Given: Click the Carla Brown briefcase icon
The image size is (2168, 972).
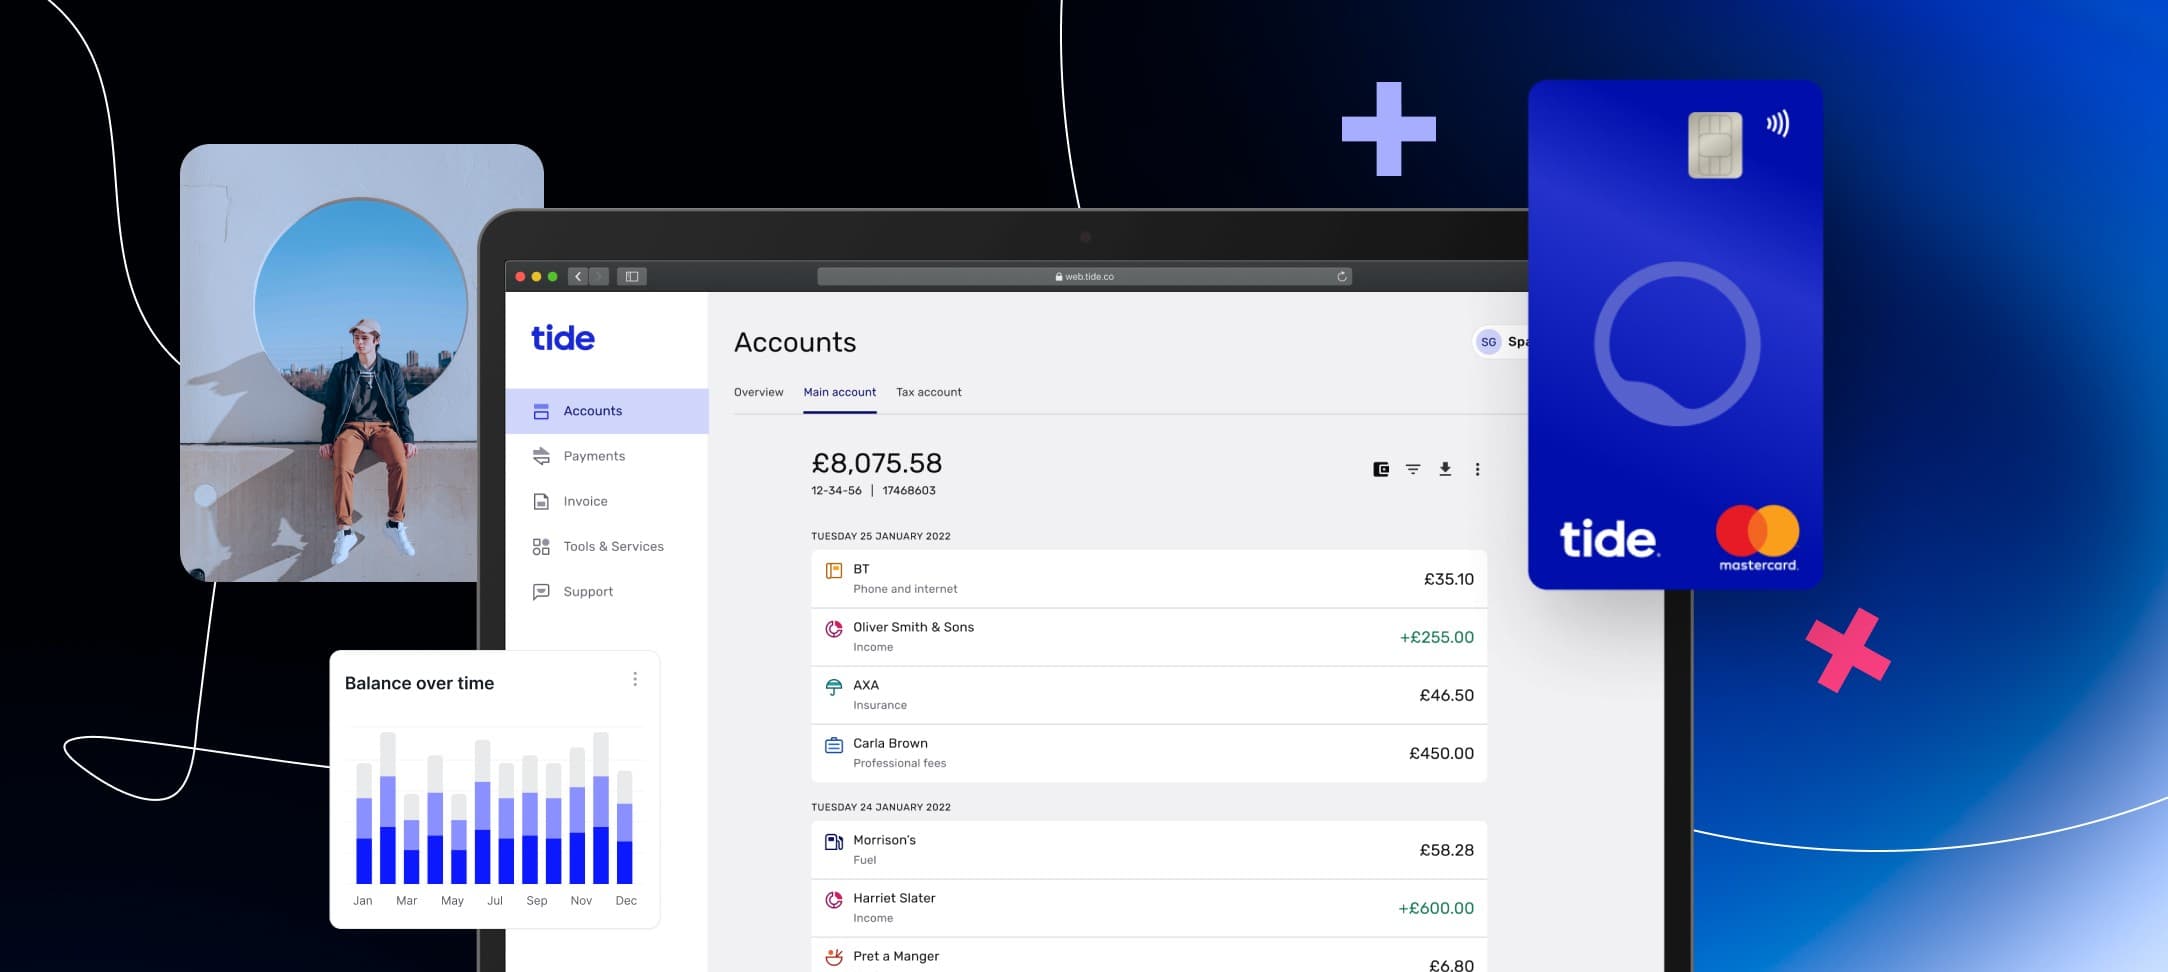Looking at the screenshot, I should coord(833,745).
